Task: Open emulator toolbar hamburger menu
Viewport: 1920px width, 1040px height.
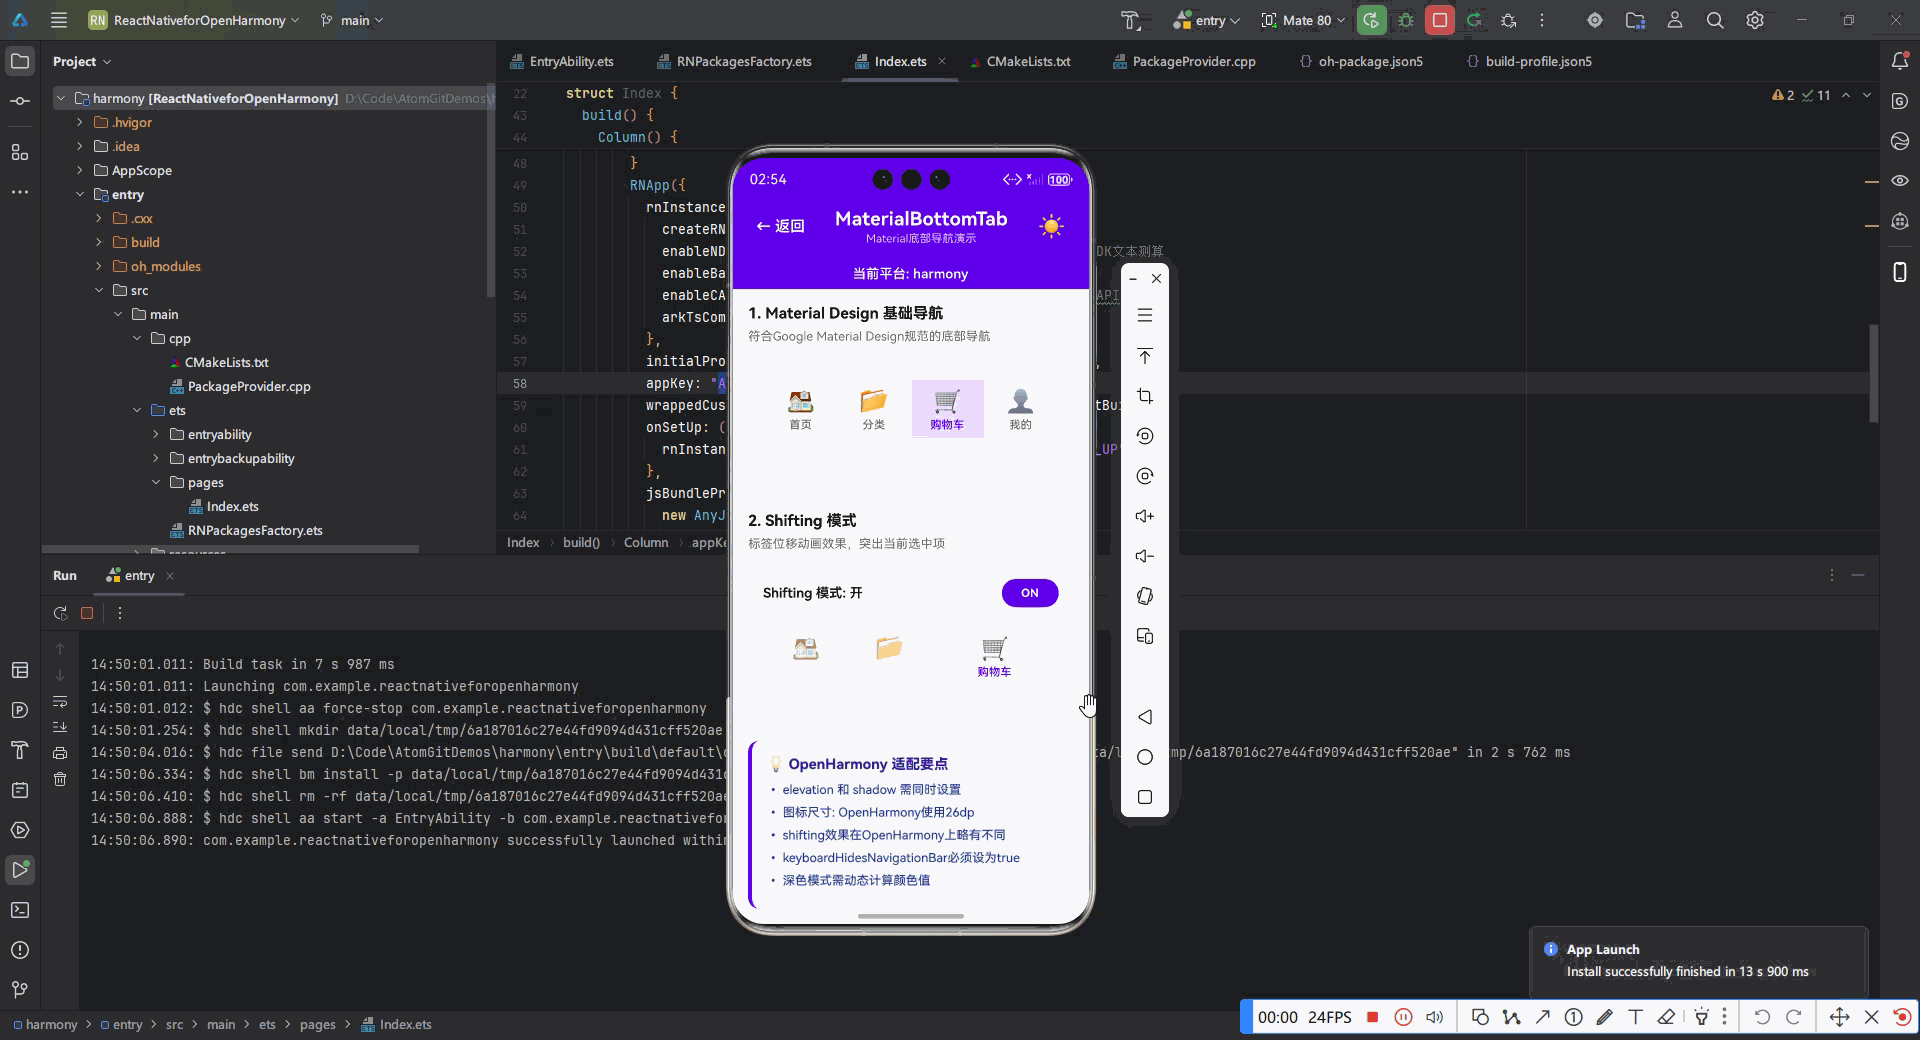Action: coord(1145,315)
